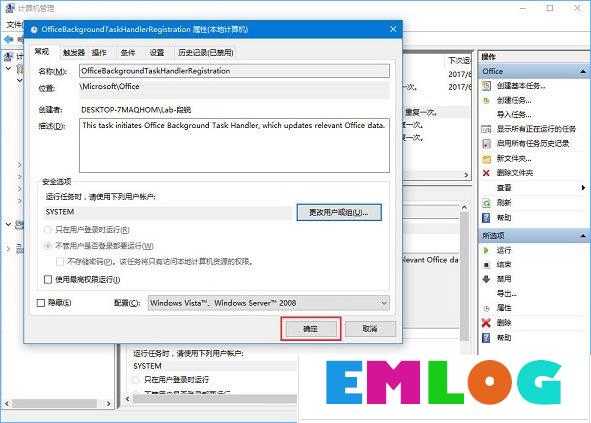Image resolution: width=591 pixels, height=423 pixels.
Task: Check the 隐藏(E) checkbox
Action: tap(41, 303)
